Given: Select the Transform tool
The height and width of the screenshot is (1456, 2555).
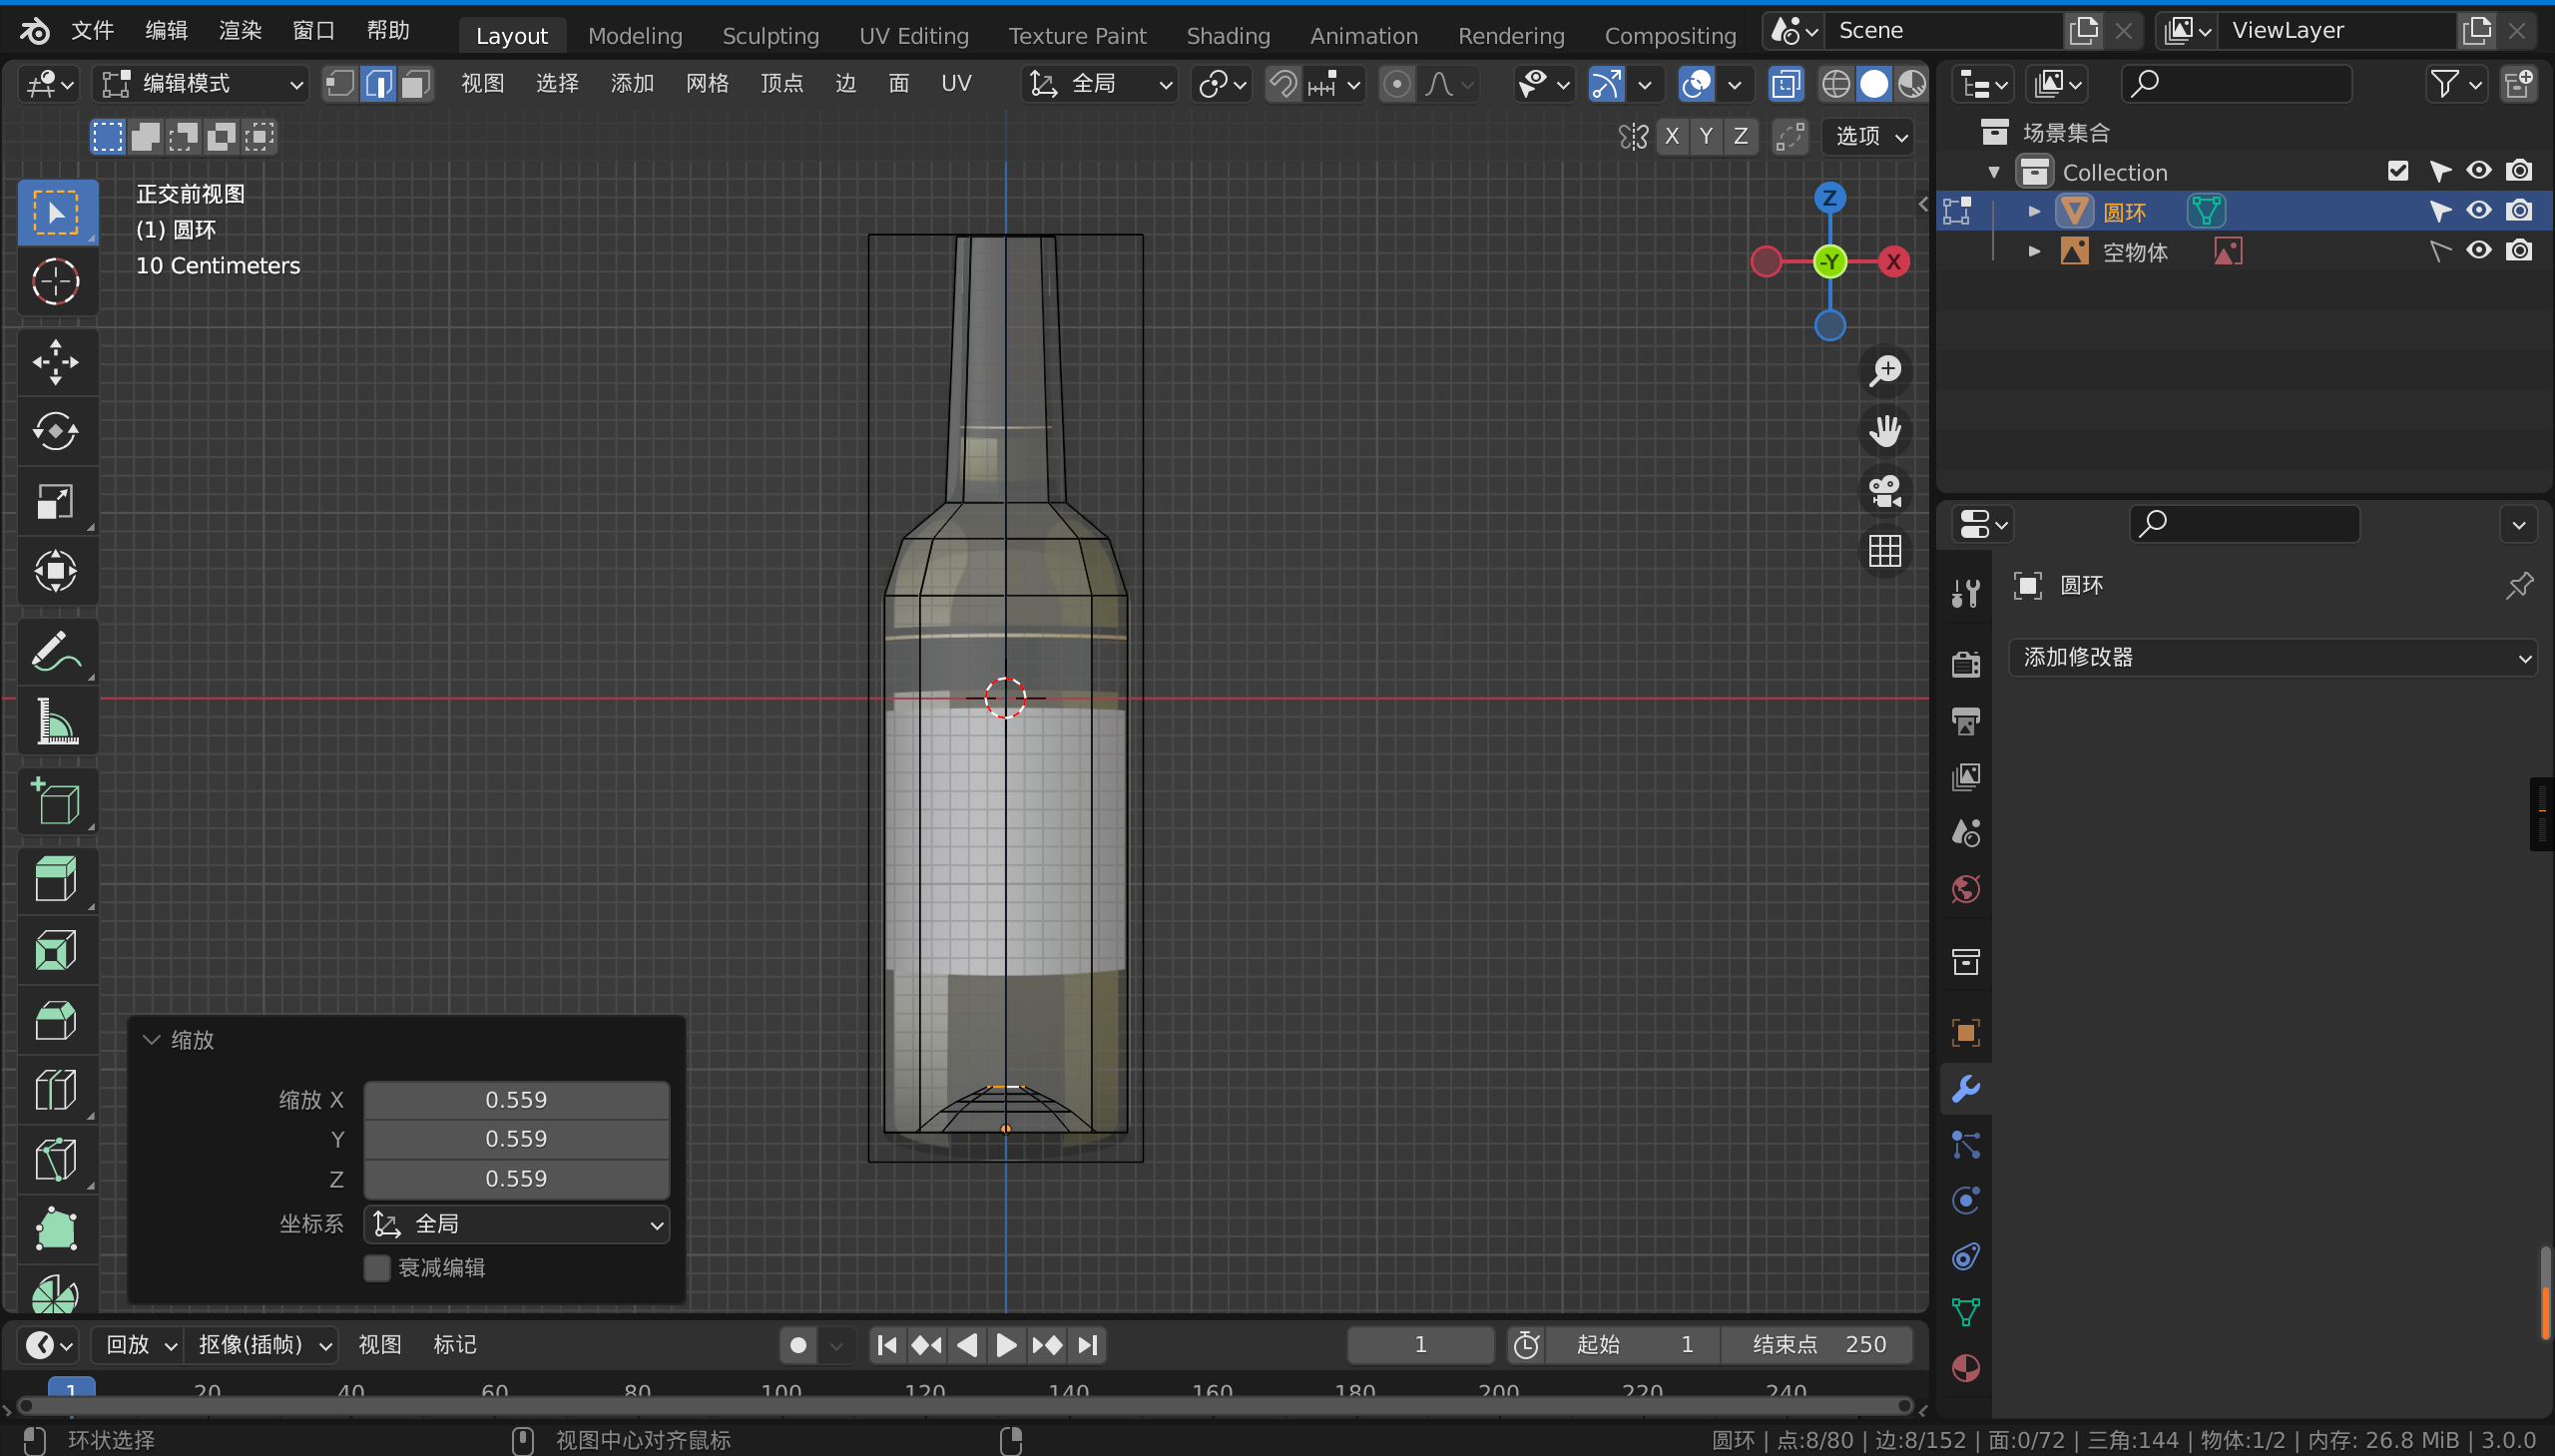Looking at the screenshot, I should 57,571.
